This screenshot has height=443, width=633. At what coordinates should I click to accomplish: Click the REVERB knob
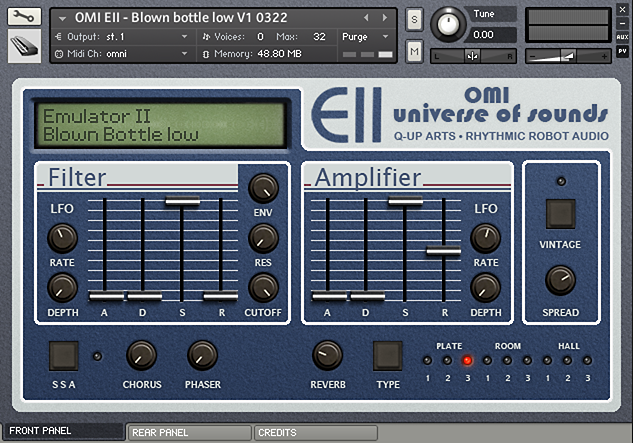[x=326, y=354]
